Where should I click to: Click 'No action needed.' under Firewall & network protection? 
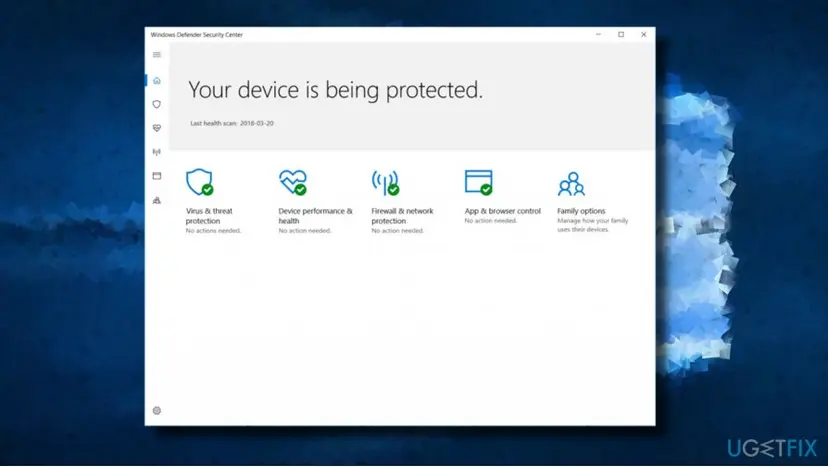pyautogui.click(x=398, y=231)
